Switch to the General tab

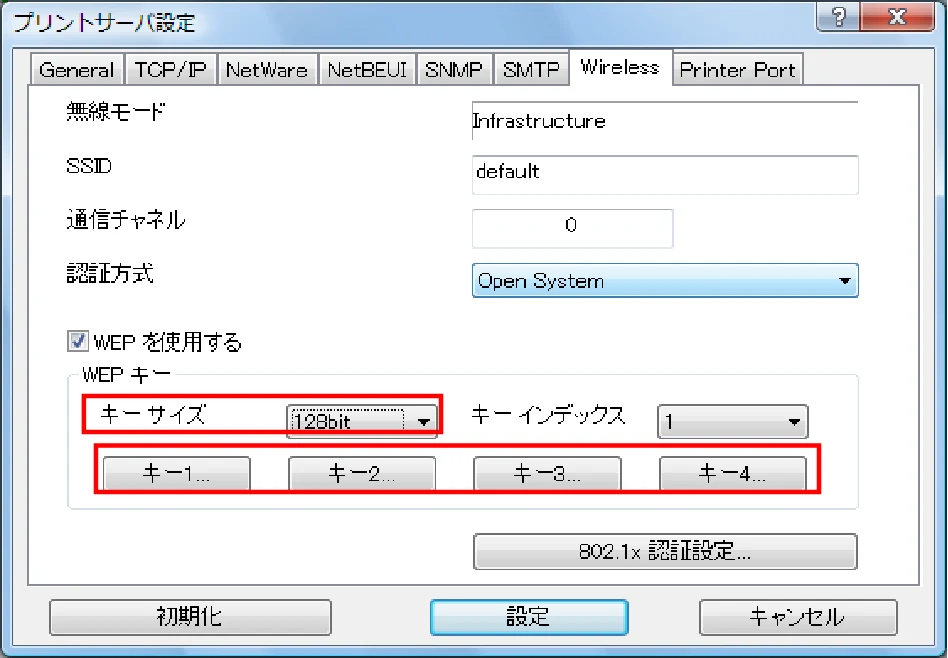[x=77, y=70]
